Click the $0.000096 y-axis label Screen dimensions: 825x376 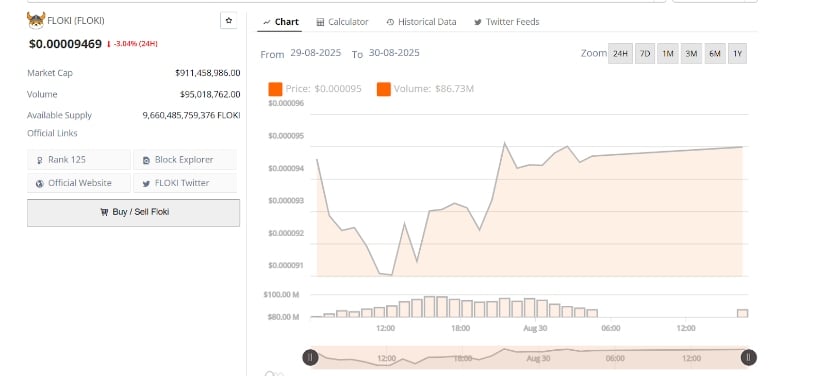coord(286,103)
